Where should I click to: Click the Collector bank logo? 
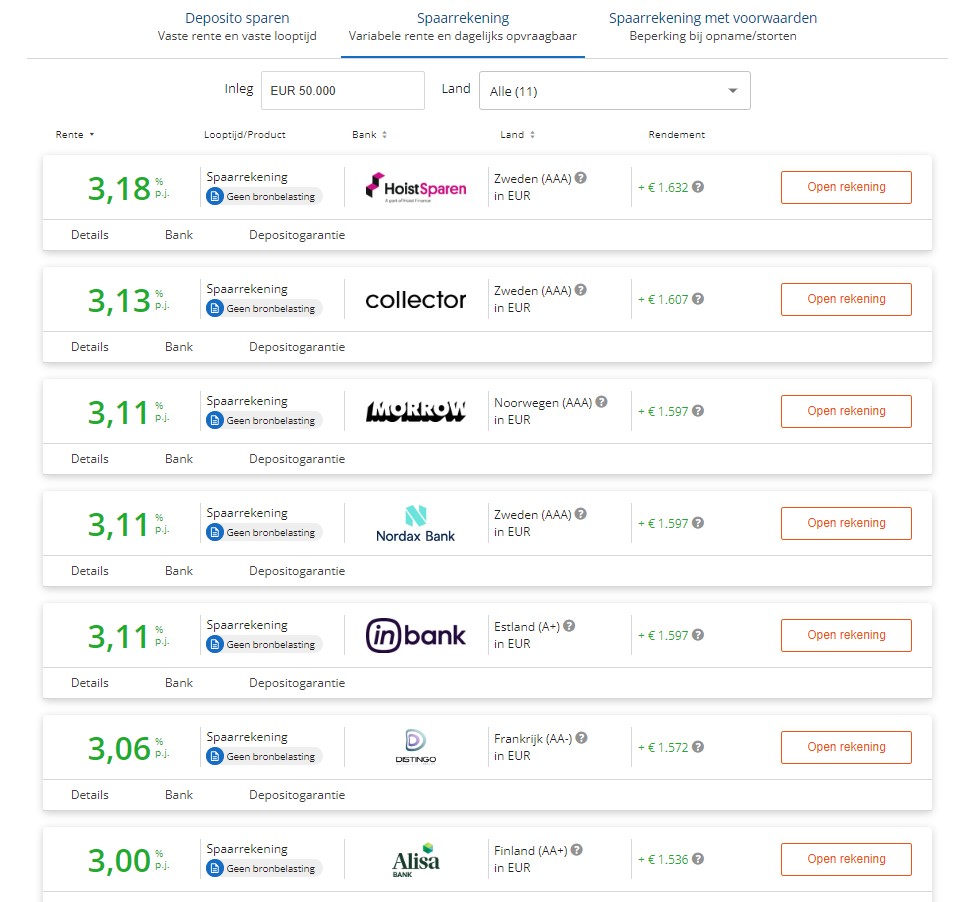coord(415,299)
